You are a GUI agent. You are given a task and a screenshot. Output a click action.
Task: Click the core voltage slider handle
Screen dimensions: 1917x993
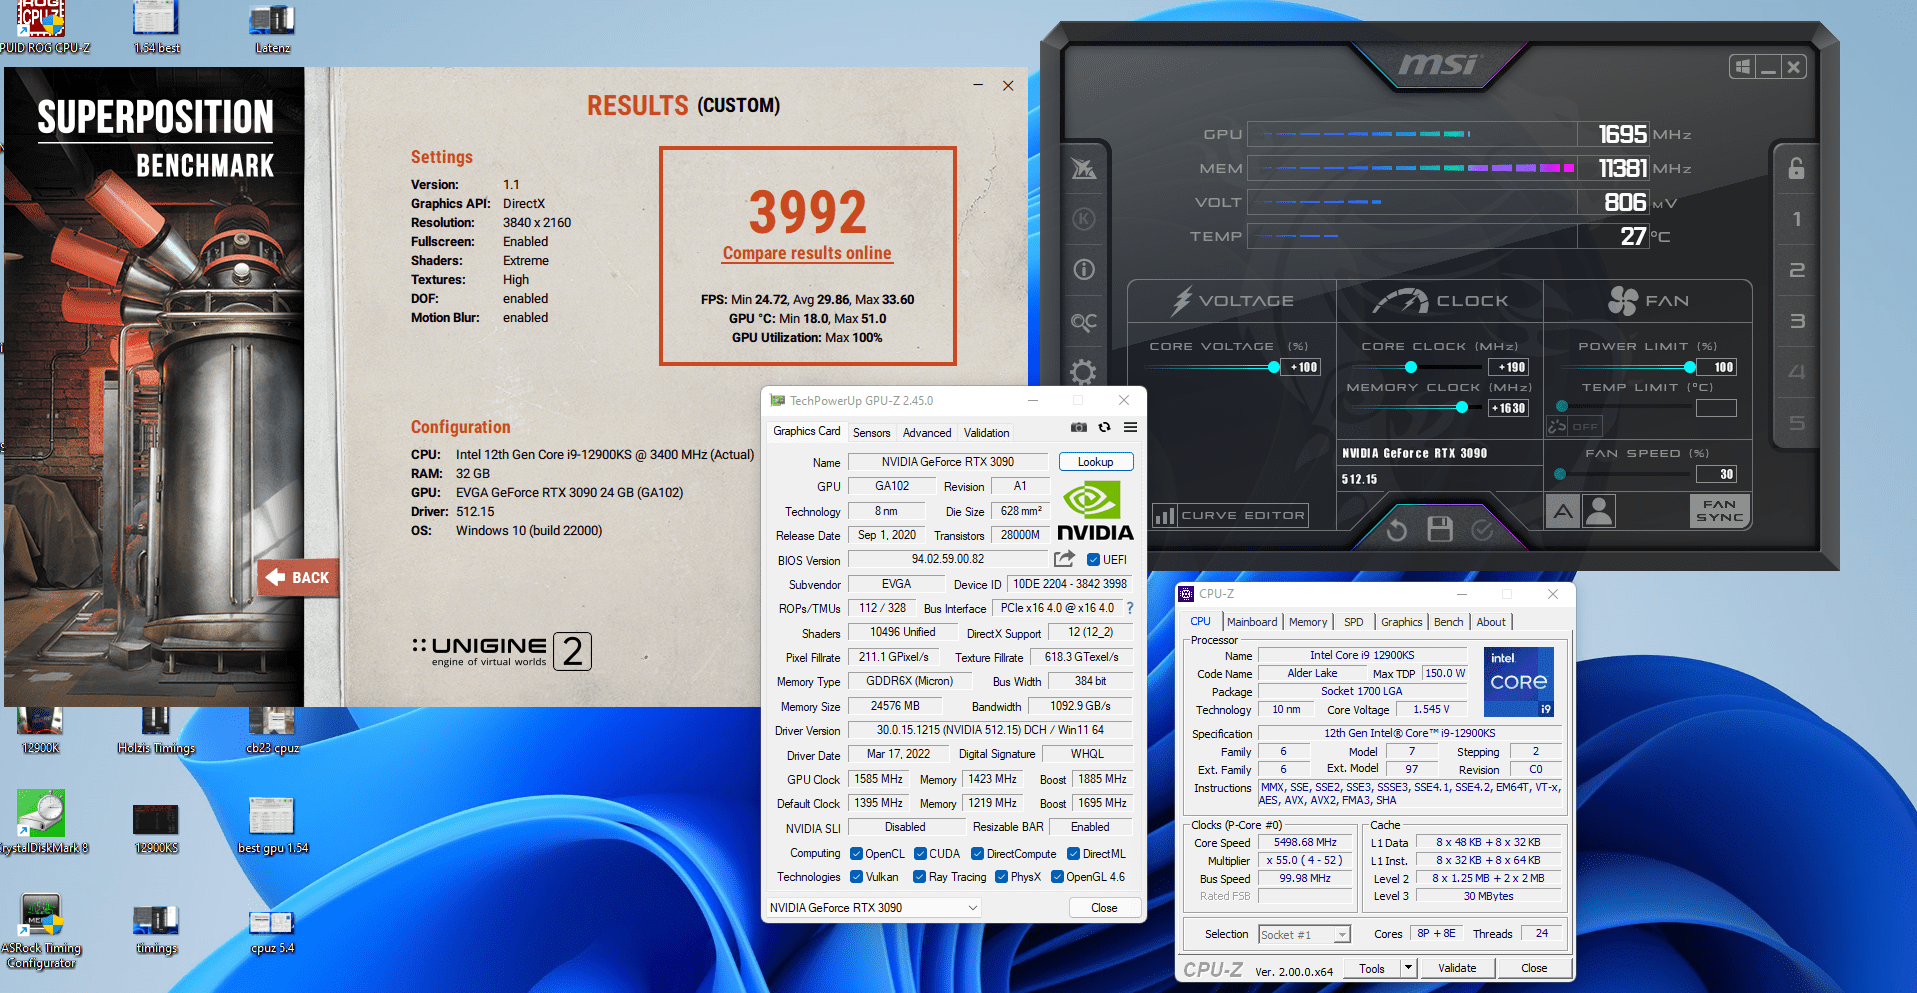(x=1273, y=367)
